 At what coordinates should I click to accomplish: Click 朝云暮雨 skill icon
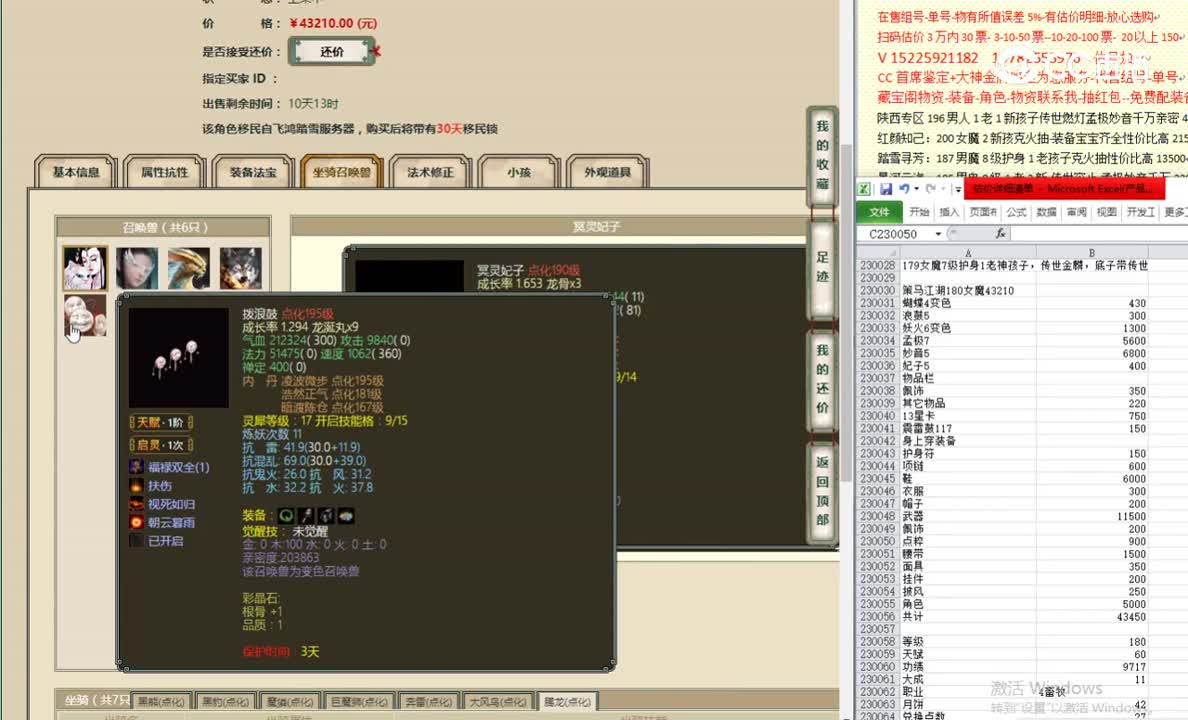136,522
